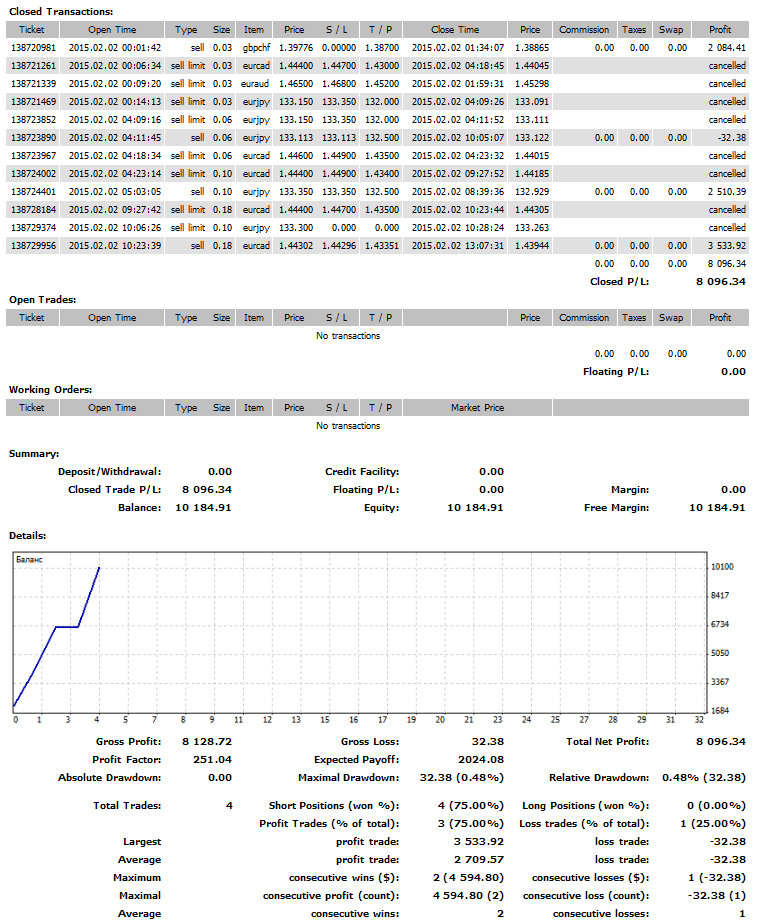Viewport: 766px width, 923px height.
Task: Click the Closed P/L label
Action: [619, 281]
